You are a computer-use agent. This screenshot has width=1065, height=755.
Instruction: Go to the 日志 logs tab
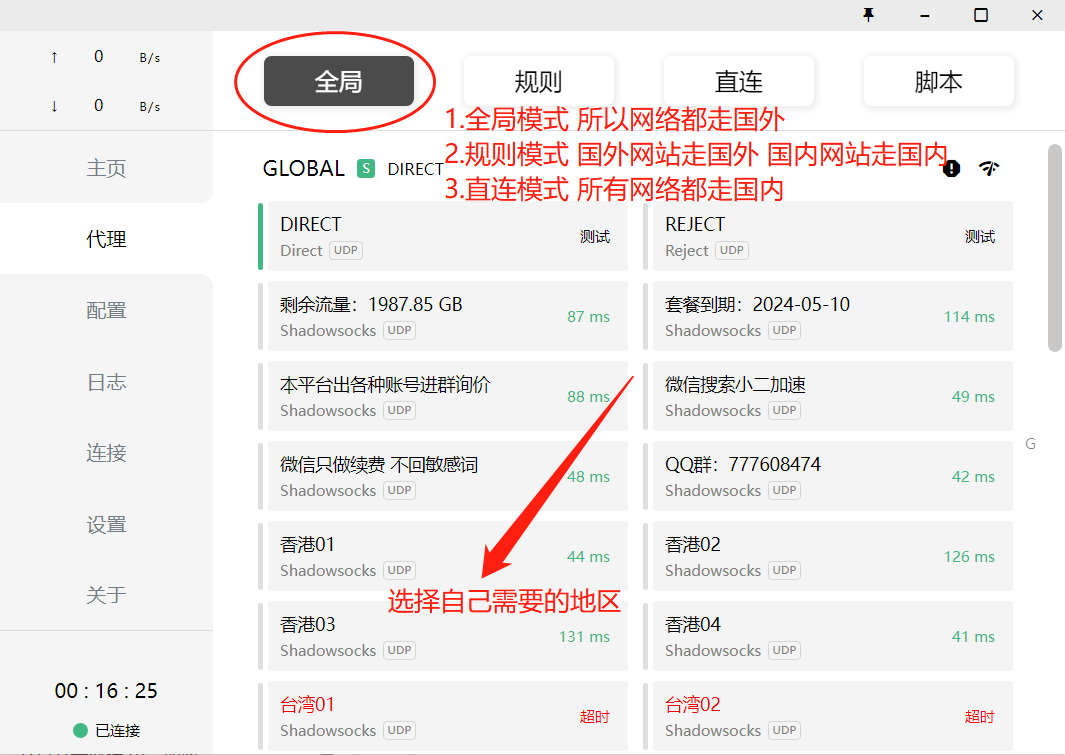click(106, 382)
